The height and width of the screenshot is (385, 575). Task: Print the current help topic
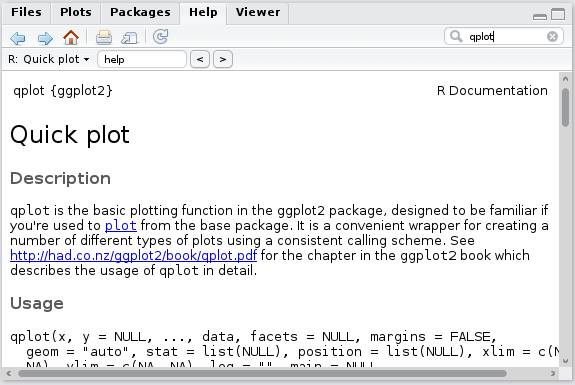(104, 37)
